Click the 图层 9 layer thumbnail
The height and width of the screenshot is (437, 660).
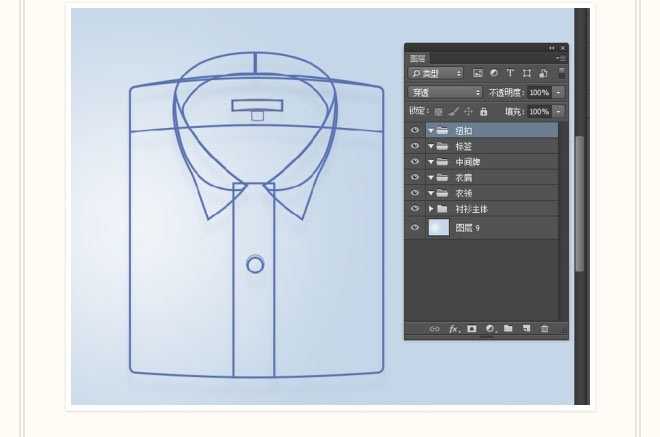(x=438, y=228)
